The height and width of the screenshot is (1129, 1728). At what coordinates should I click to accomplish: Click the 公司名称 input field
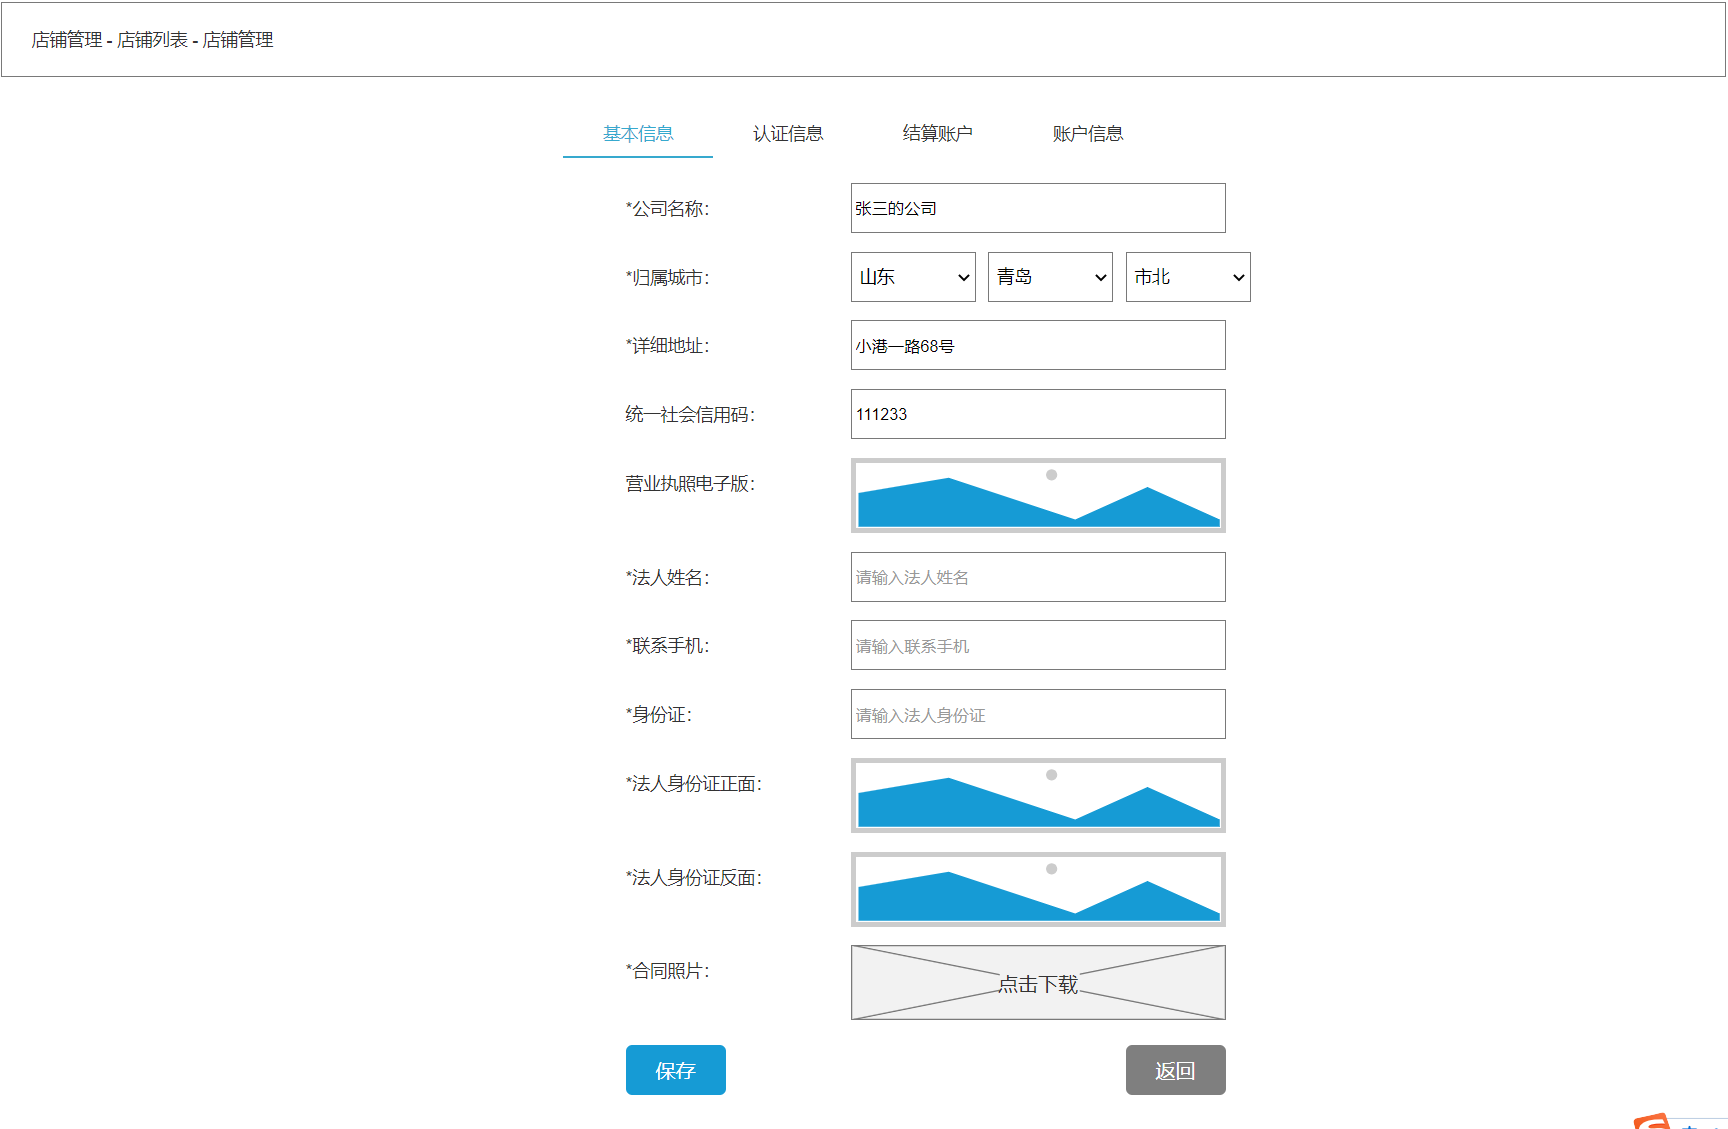pyautogui.click(x=1038, y=208)
